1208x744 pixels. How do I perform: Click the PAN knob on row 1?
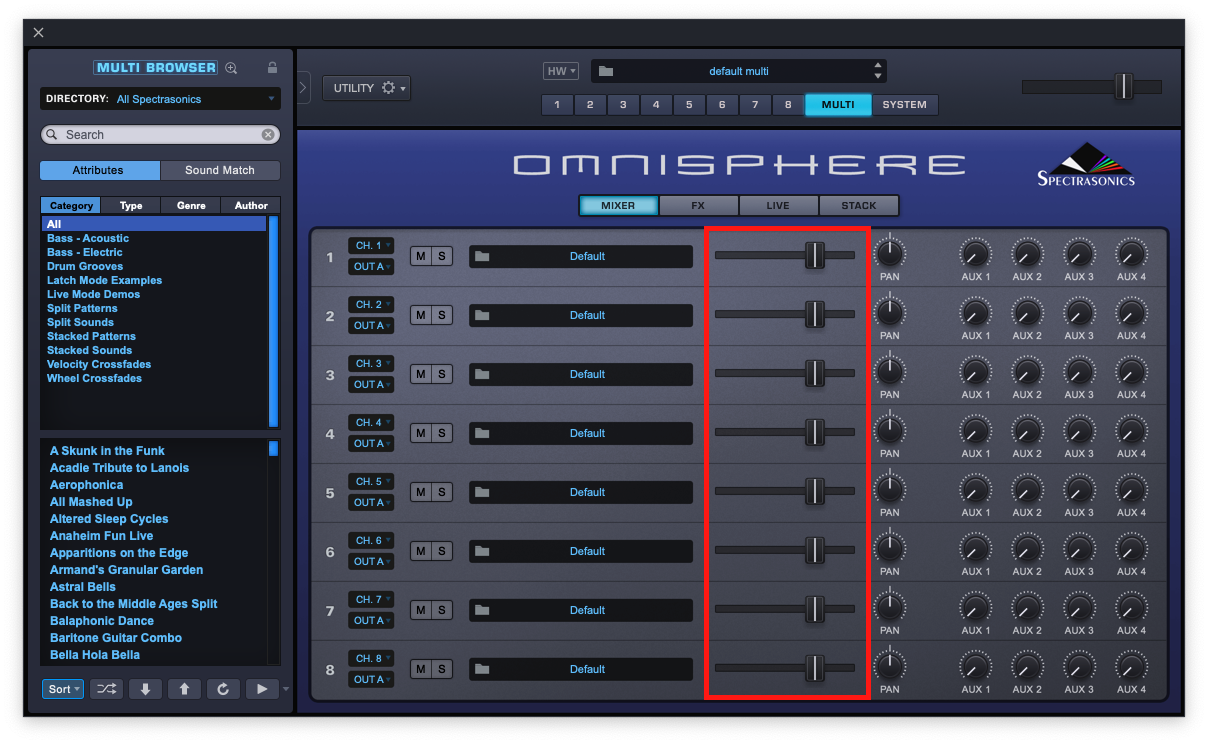[x=889, y=252]
